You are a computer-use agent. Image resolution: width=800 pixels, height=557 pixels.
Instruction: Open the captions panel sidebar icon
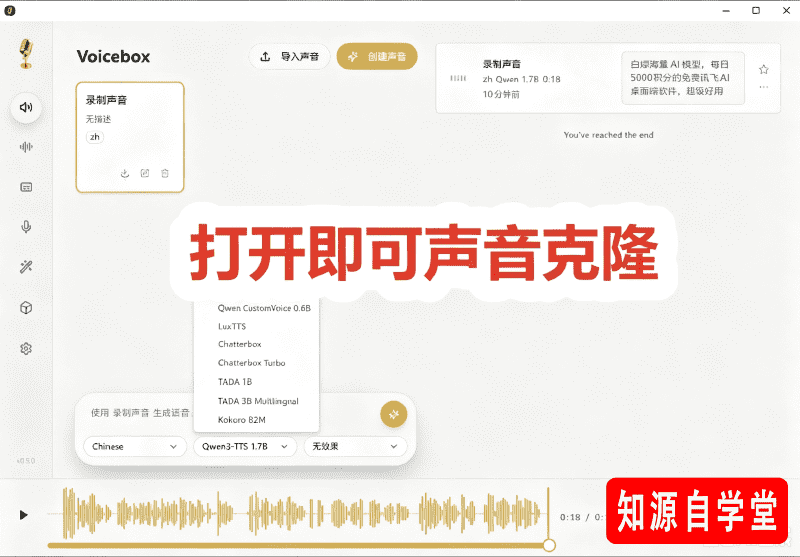point(26,187)
